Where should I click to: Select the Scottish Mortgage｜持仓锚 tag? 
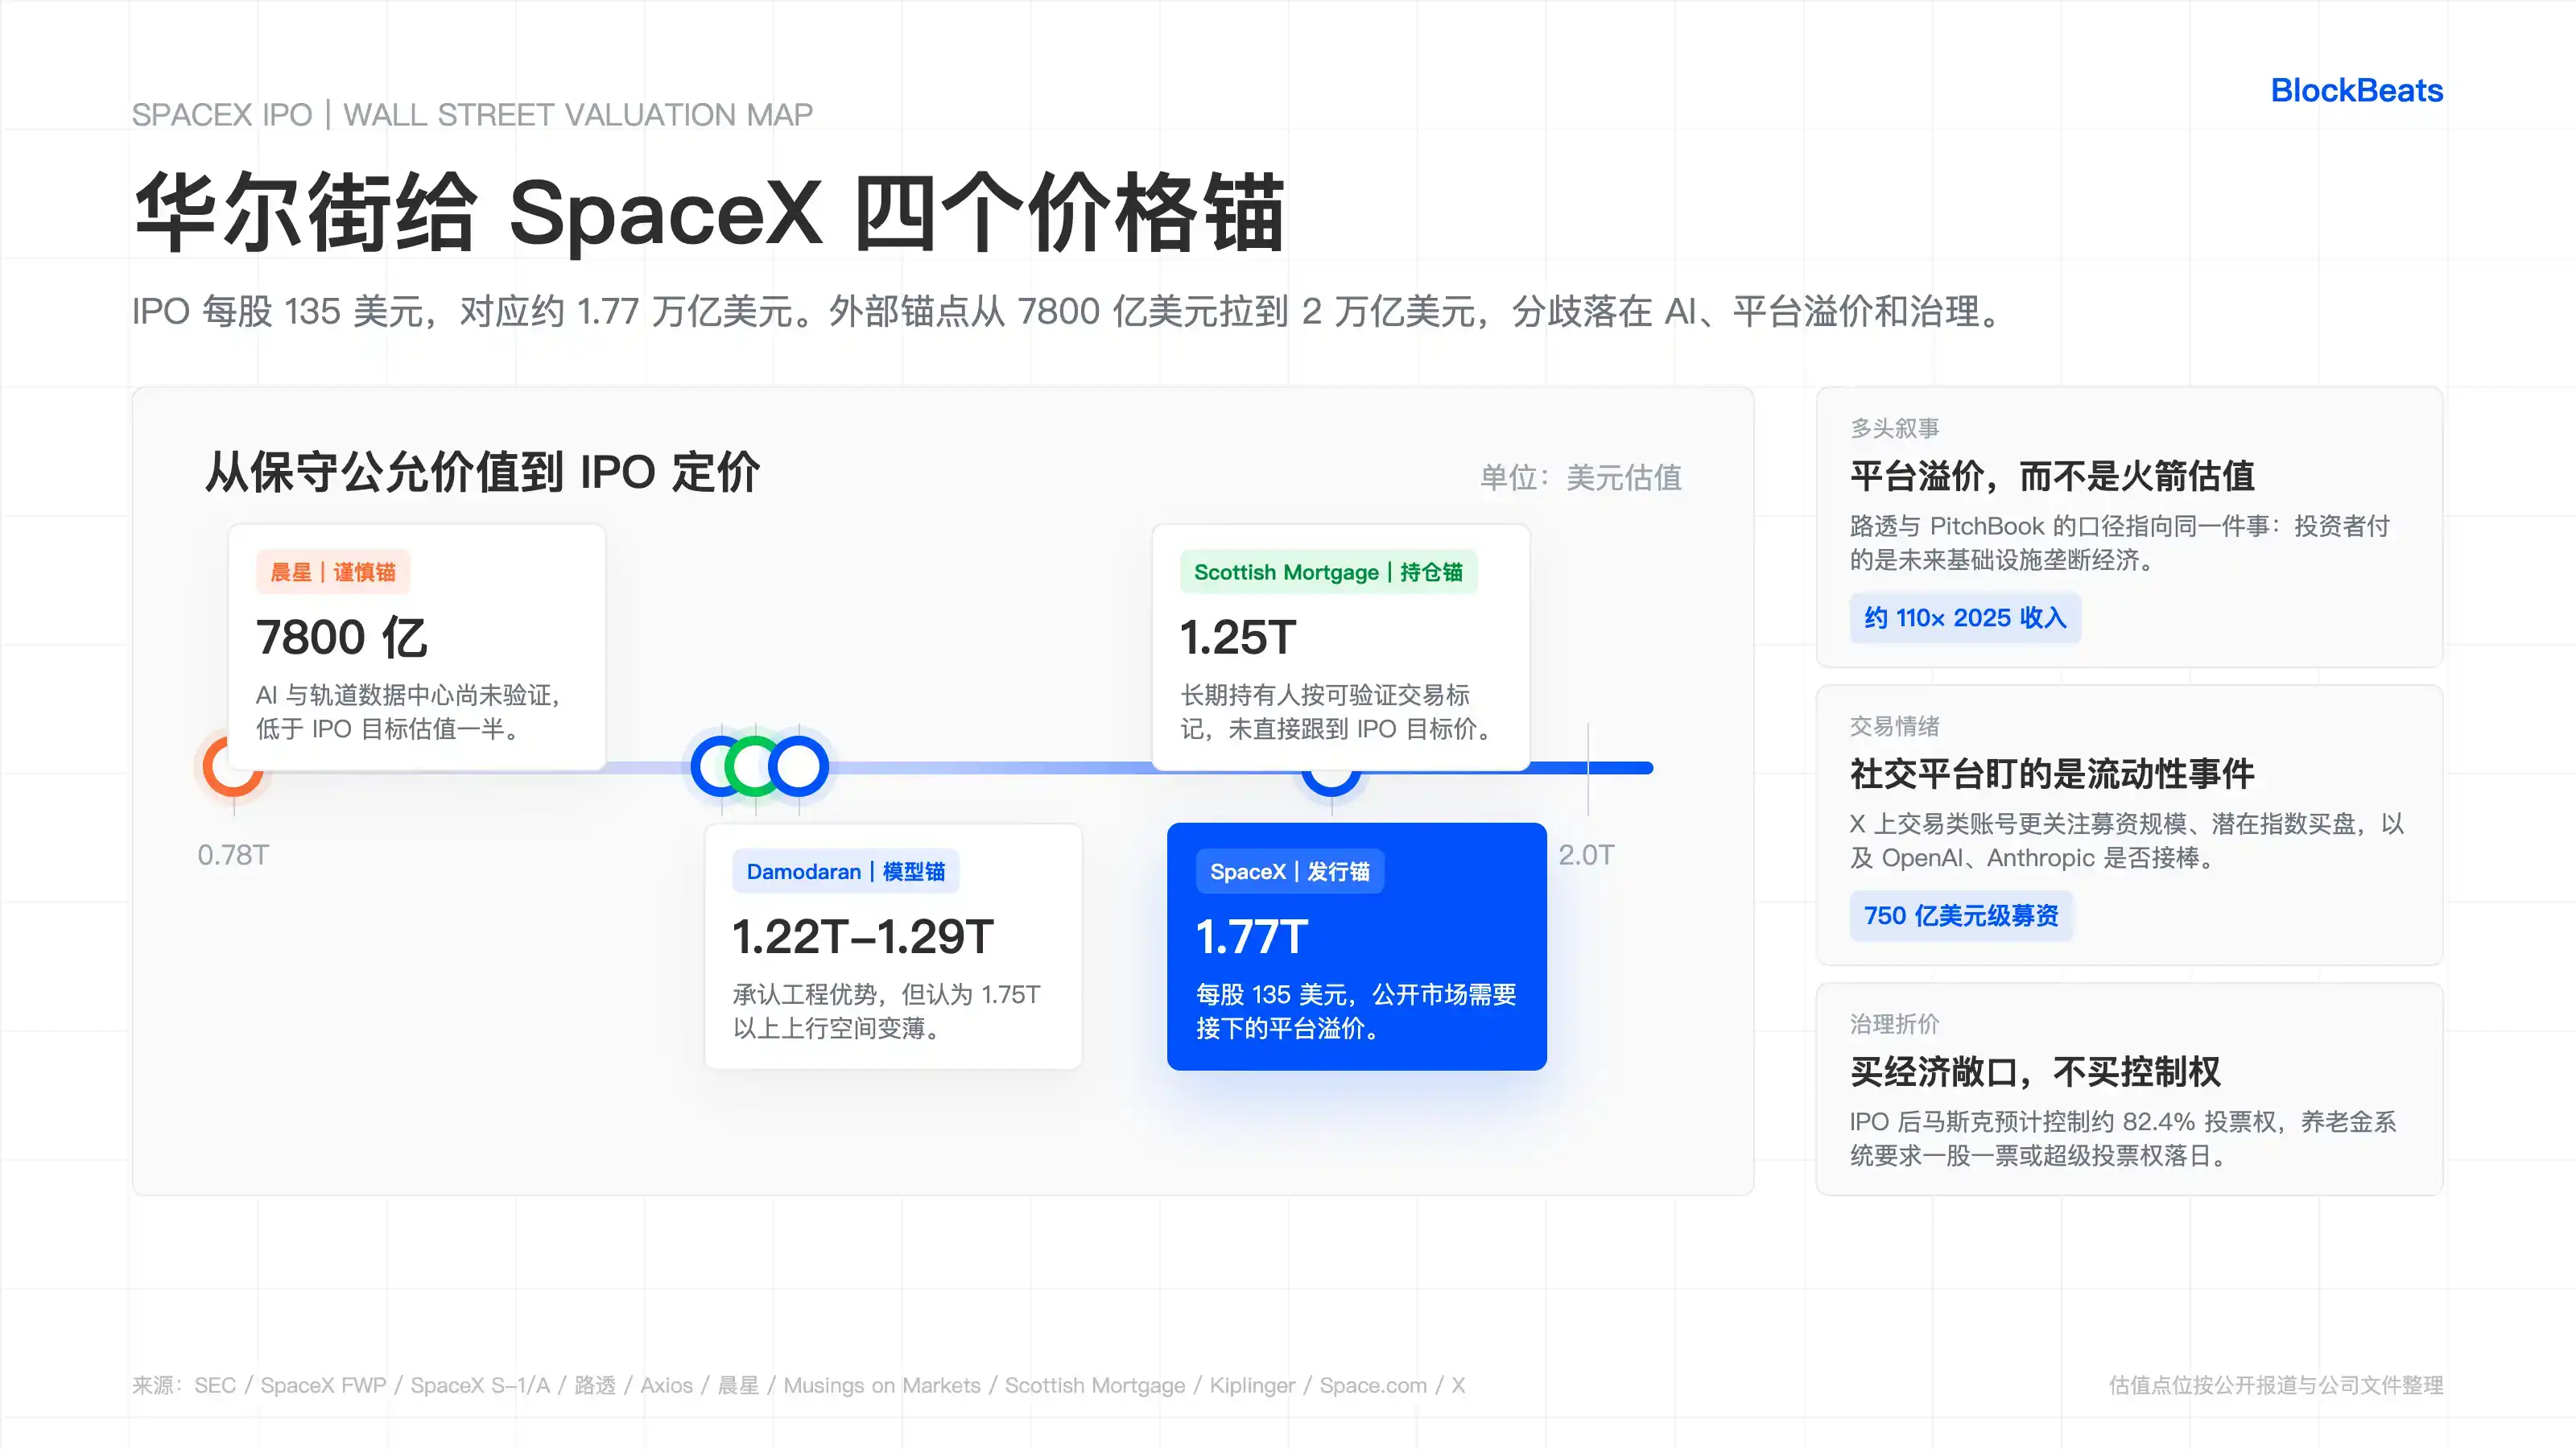point(1328,572)
